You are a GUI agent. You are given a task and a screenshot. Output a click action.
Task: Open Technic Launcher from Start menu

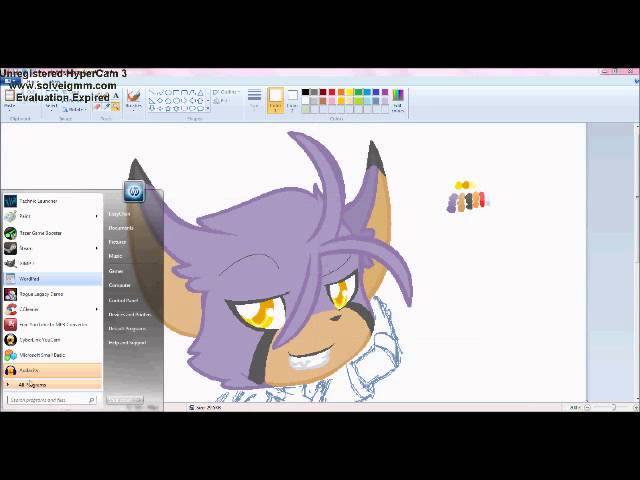(x=52, y=201)
